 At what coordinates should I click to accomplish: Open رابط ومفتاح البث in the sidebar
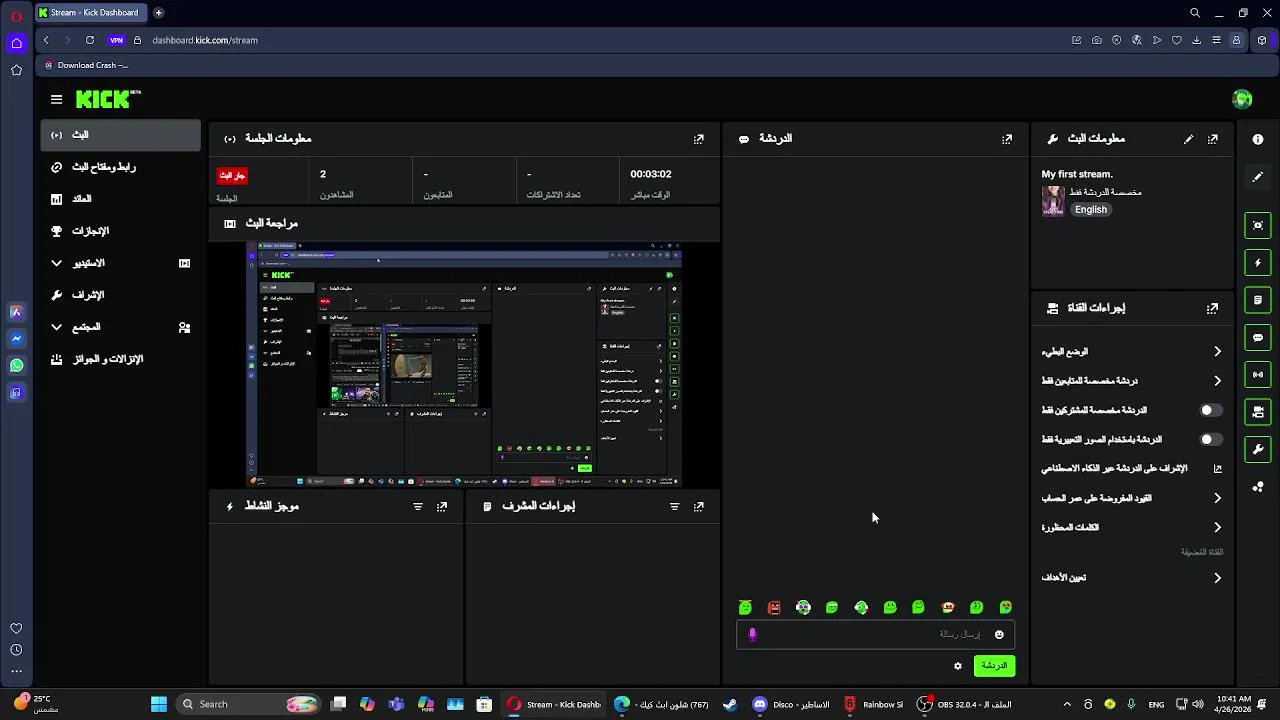pyautogui.click(x=120, y=167)
